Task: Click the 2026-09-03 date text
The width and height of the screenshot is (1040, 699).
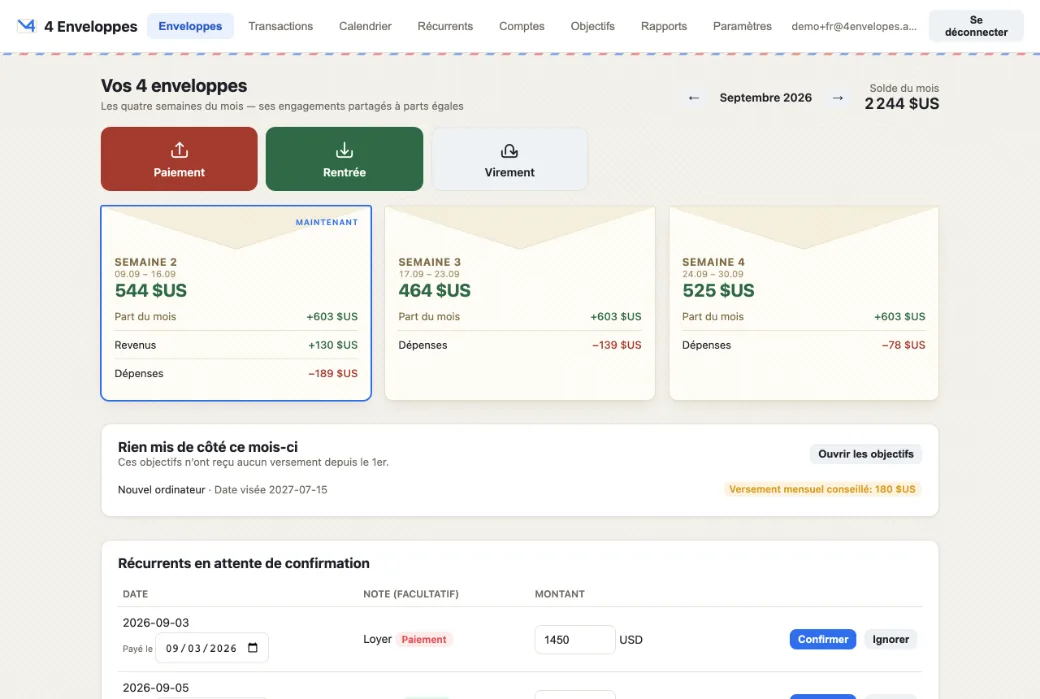Action: [156, 623]
